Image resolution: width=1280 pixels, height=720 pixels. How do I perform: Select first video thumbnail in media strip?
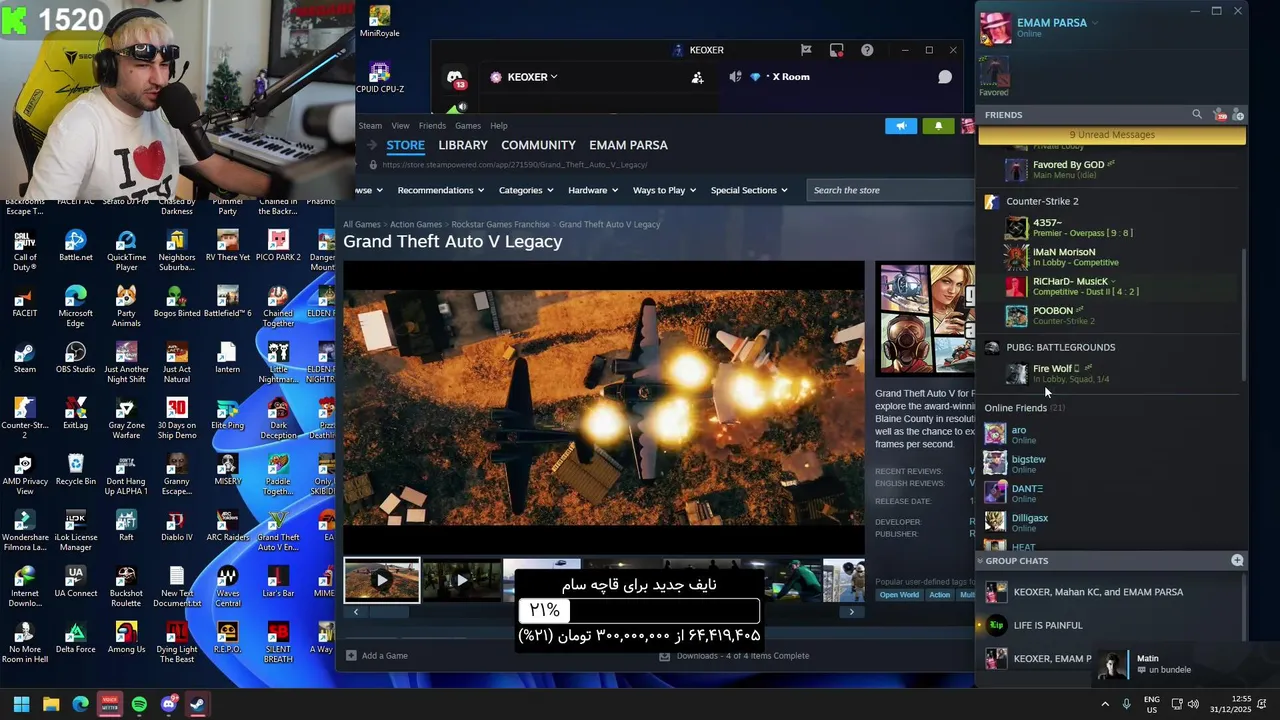(382, 580)
